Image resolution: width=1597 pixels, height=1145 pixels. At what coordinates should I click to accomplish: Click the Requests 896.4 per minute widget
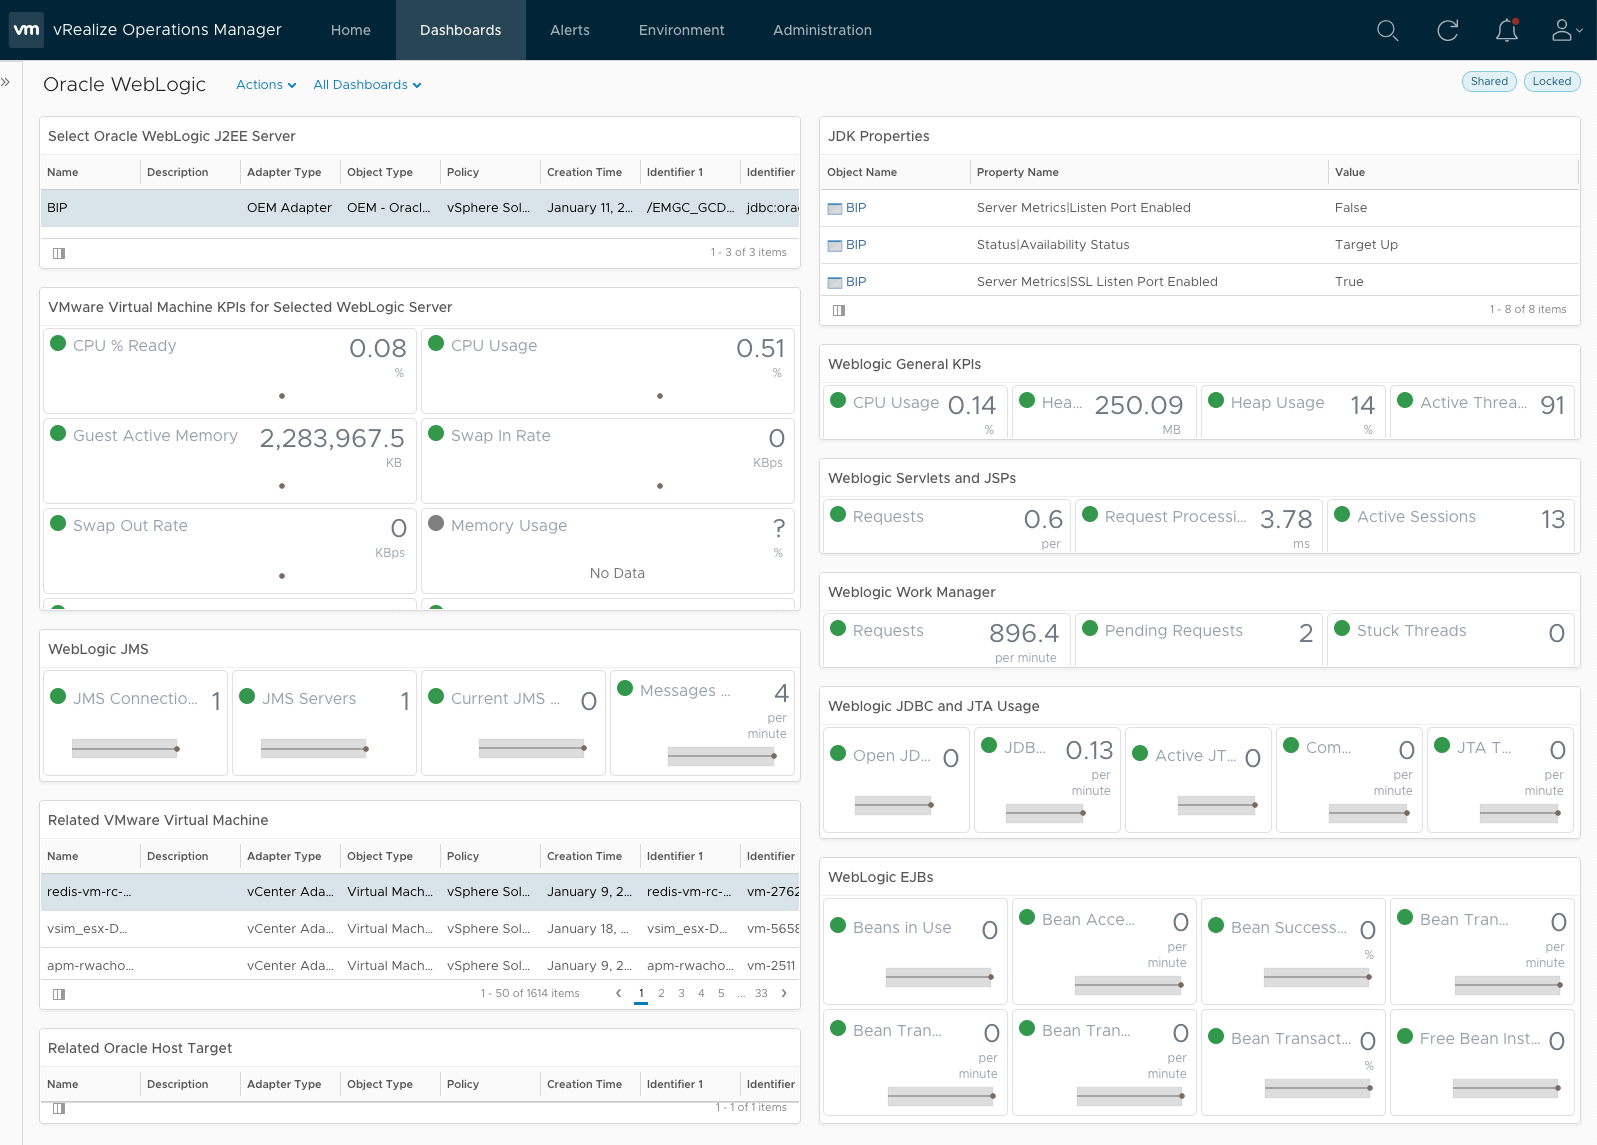pyautogui.click(x=946, y=640)
